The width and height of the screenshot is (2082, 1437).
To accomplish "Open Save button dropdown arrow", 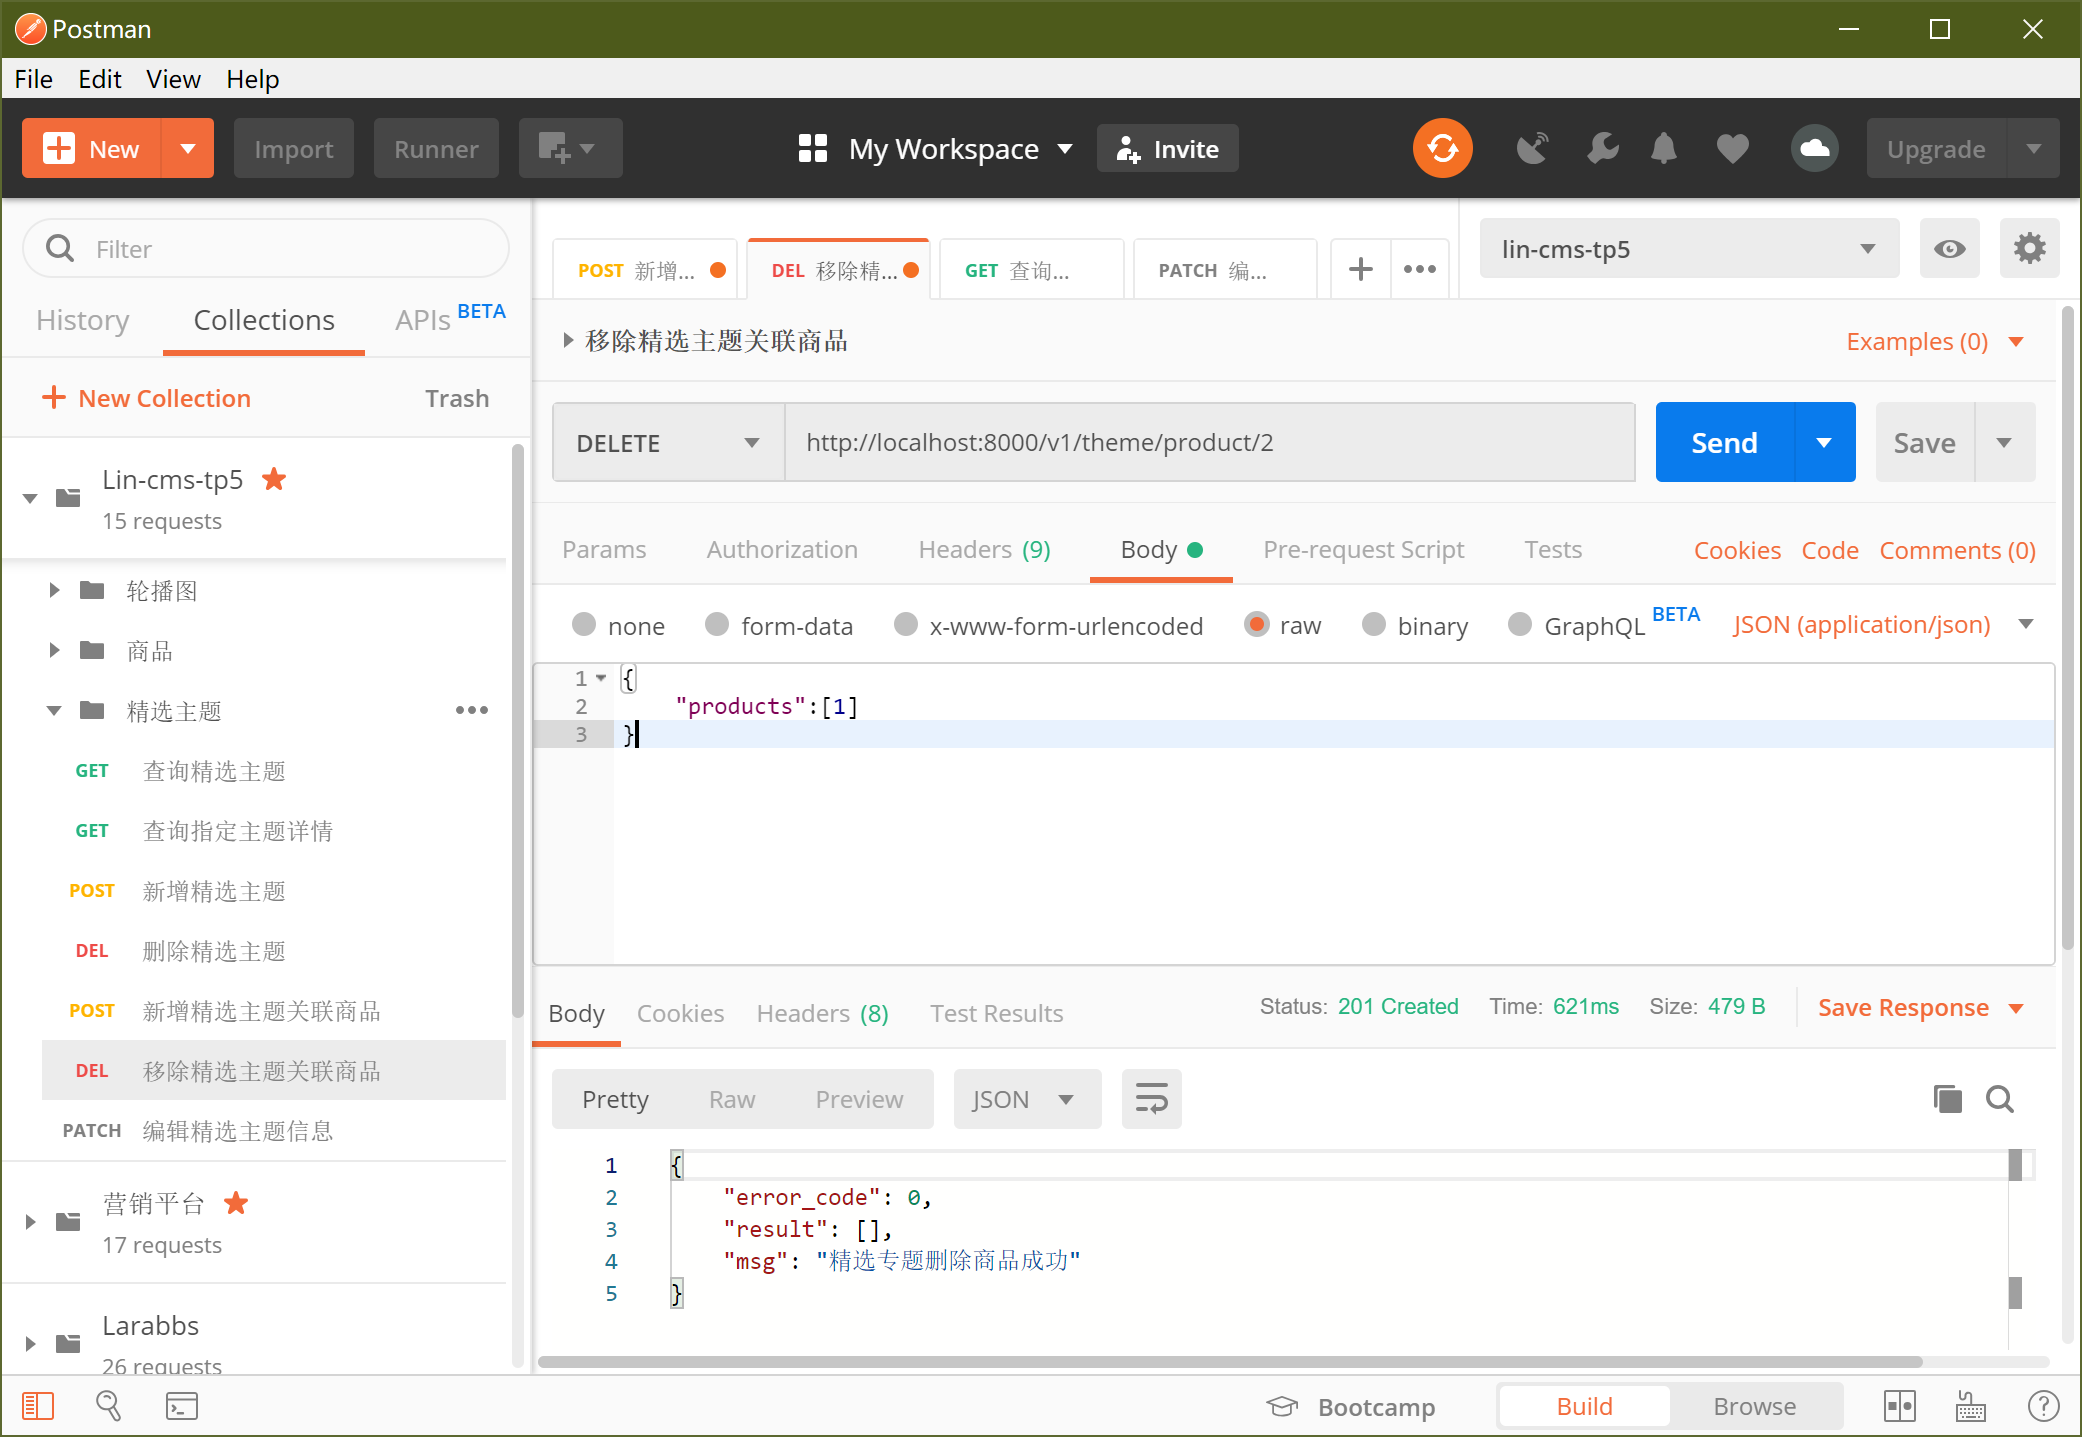I will point(2004,442).
